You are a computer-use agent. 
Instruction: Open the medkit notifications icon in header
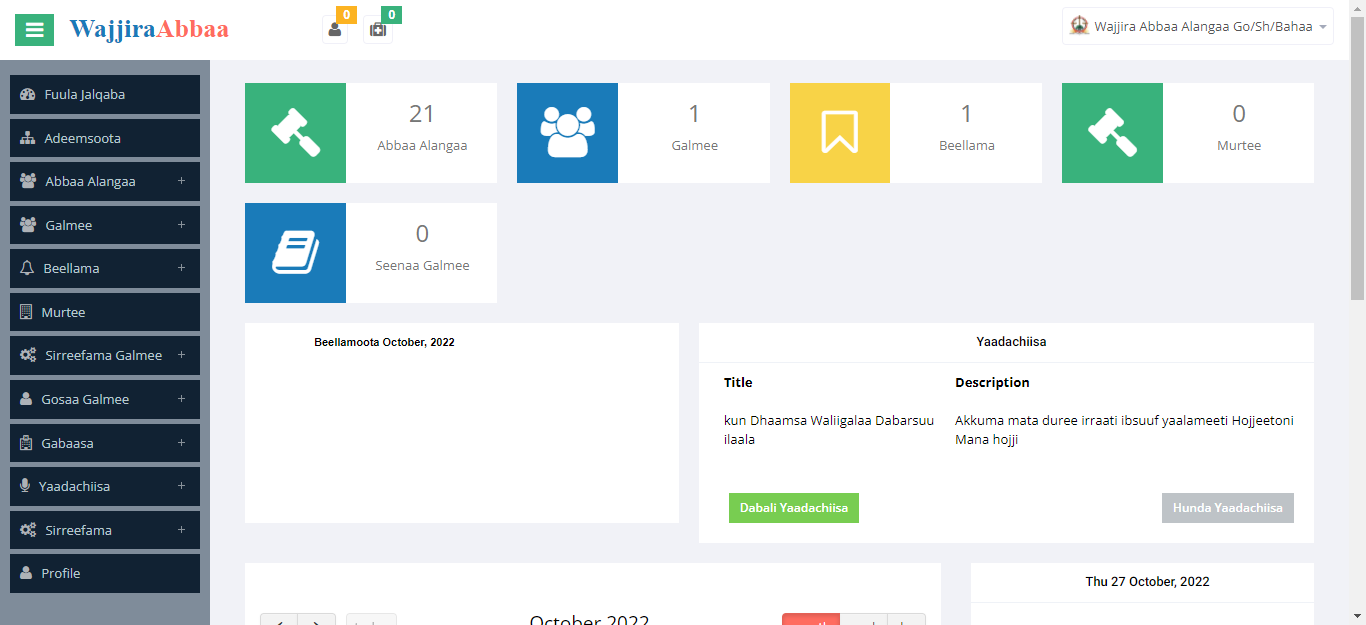378,29
